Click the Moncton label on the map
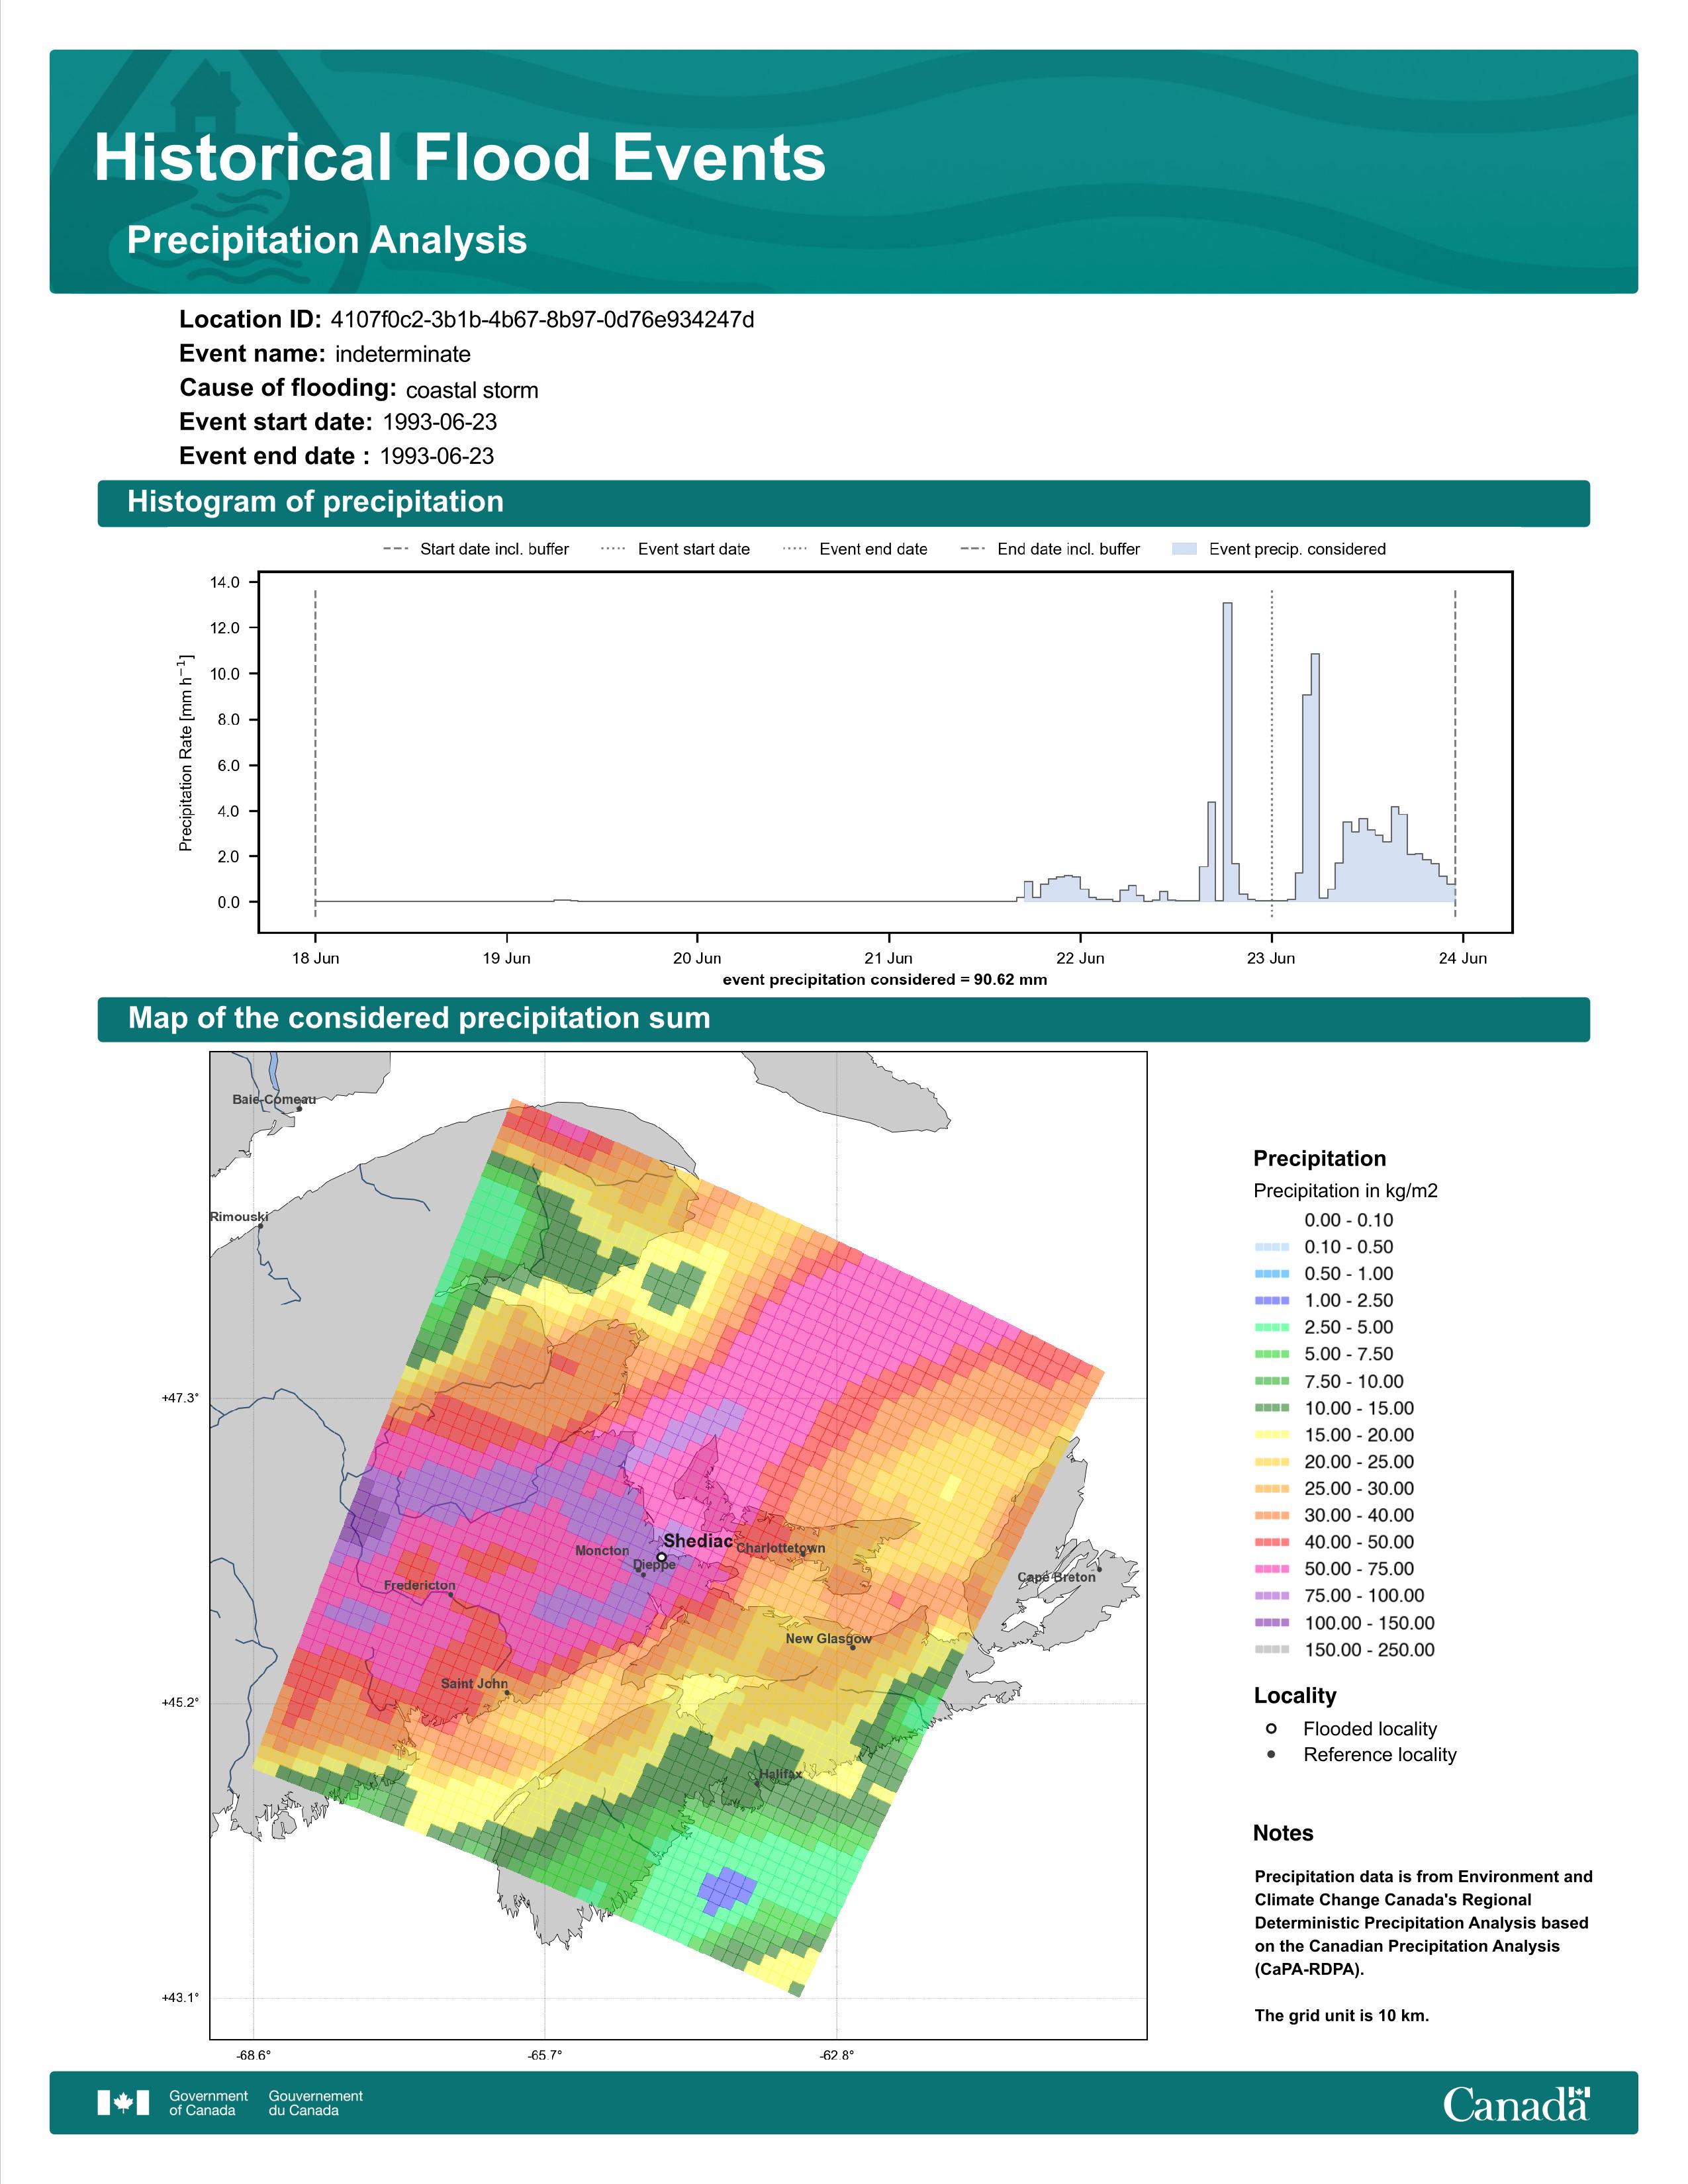 coord(602,1551)
